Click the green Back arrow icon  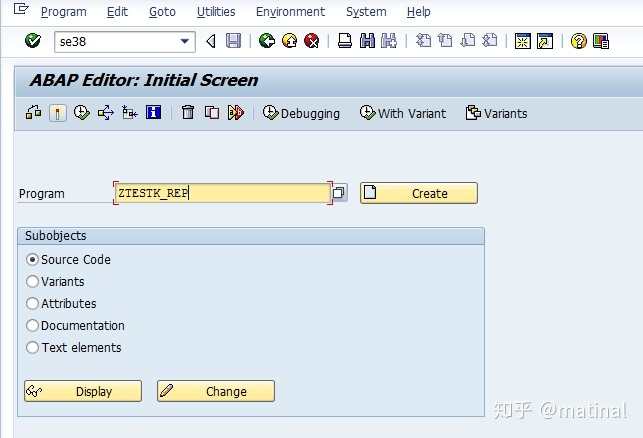[x=267, y=41]
